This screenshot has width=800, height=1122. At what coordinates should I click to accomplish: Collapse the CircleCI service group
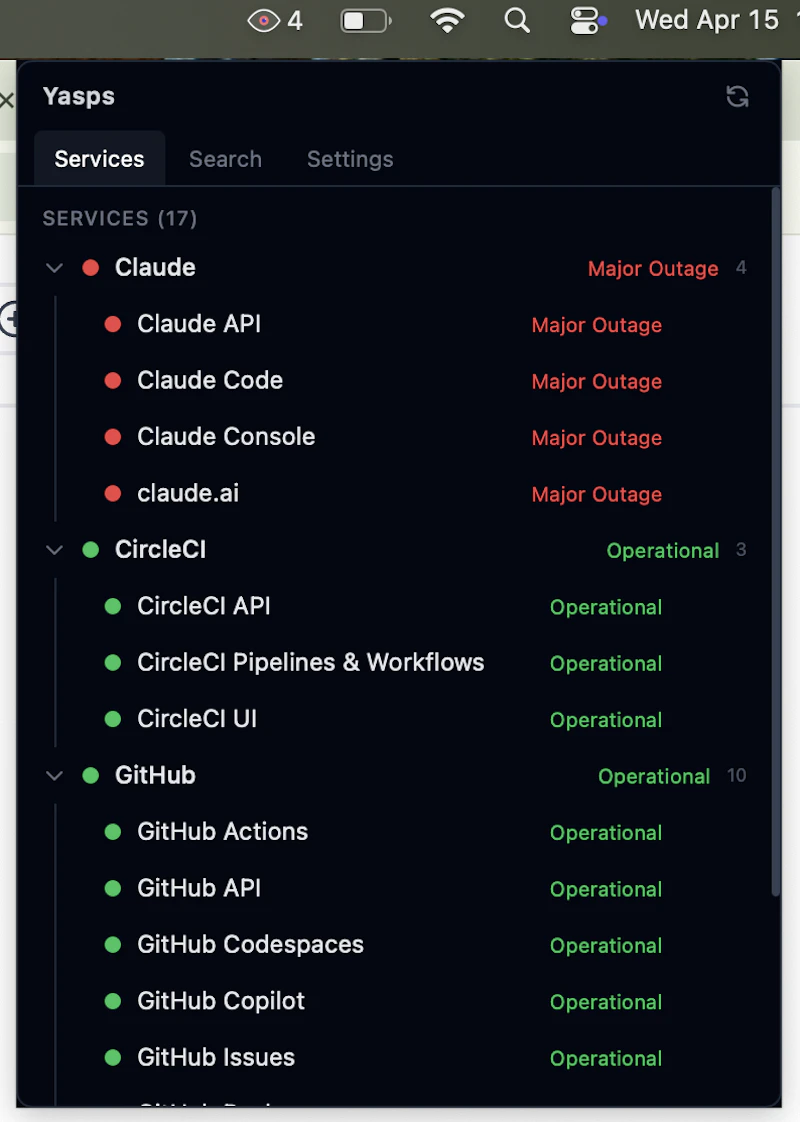click(x=54, y=549)
